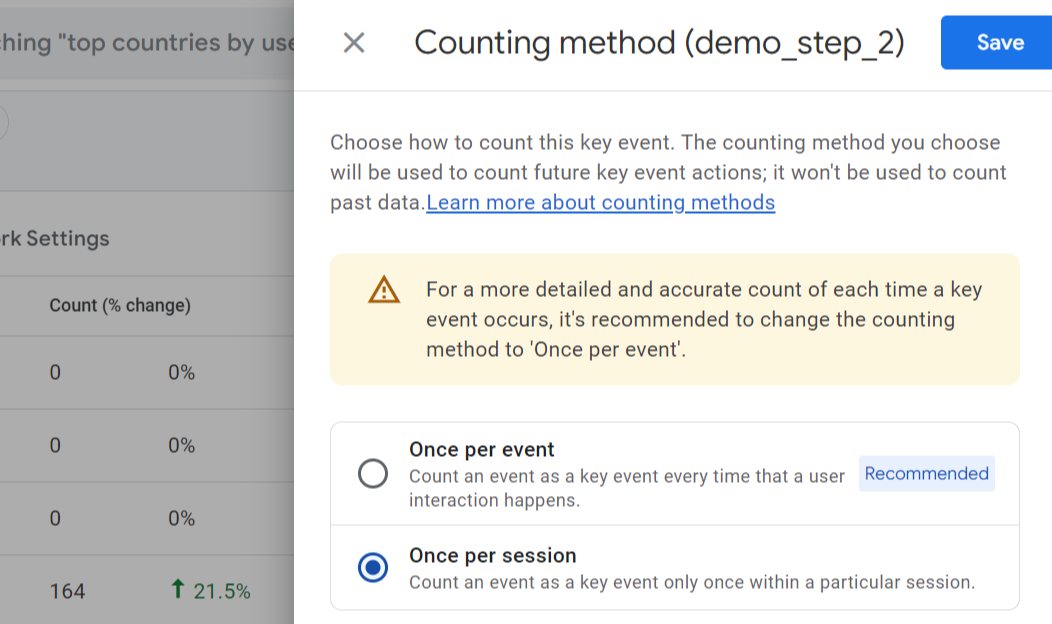Click the first row's 0 count value
Viewport: 1052px width, 624px height.
(55, 373)
